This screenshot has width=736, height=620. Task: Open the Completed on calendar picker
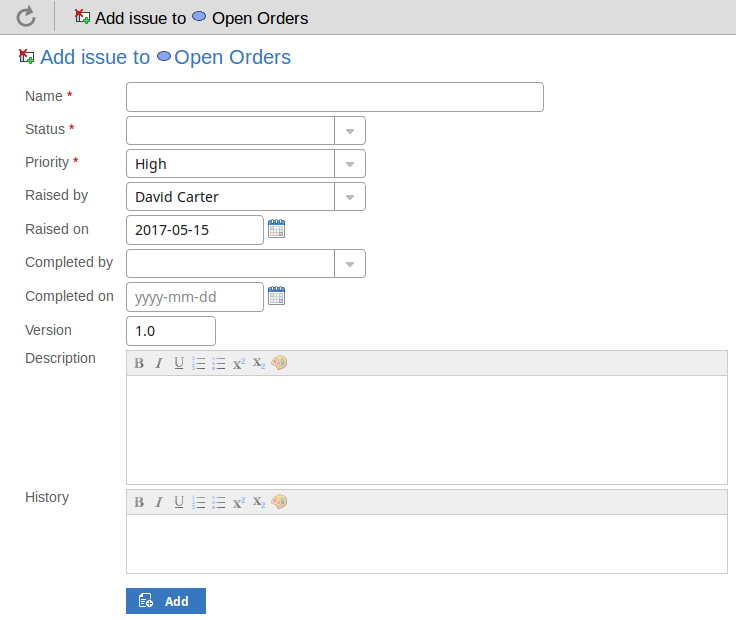(x=277, y=296)
